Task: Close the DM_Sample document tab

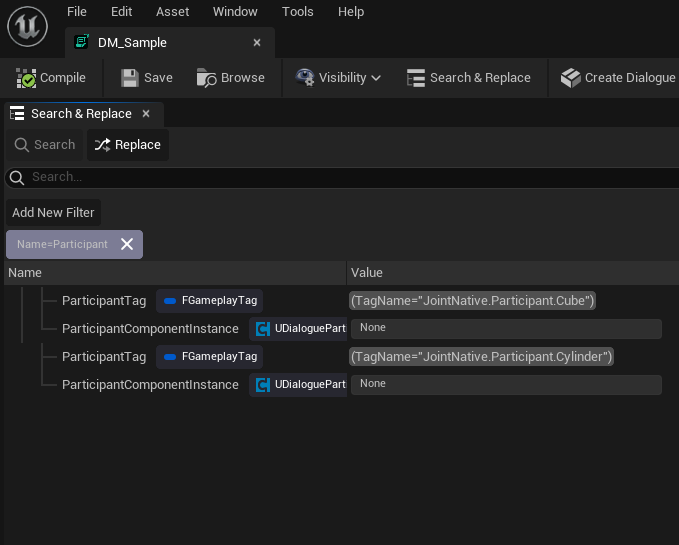Action: coord(257,43)
